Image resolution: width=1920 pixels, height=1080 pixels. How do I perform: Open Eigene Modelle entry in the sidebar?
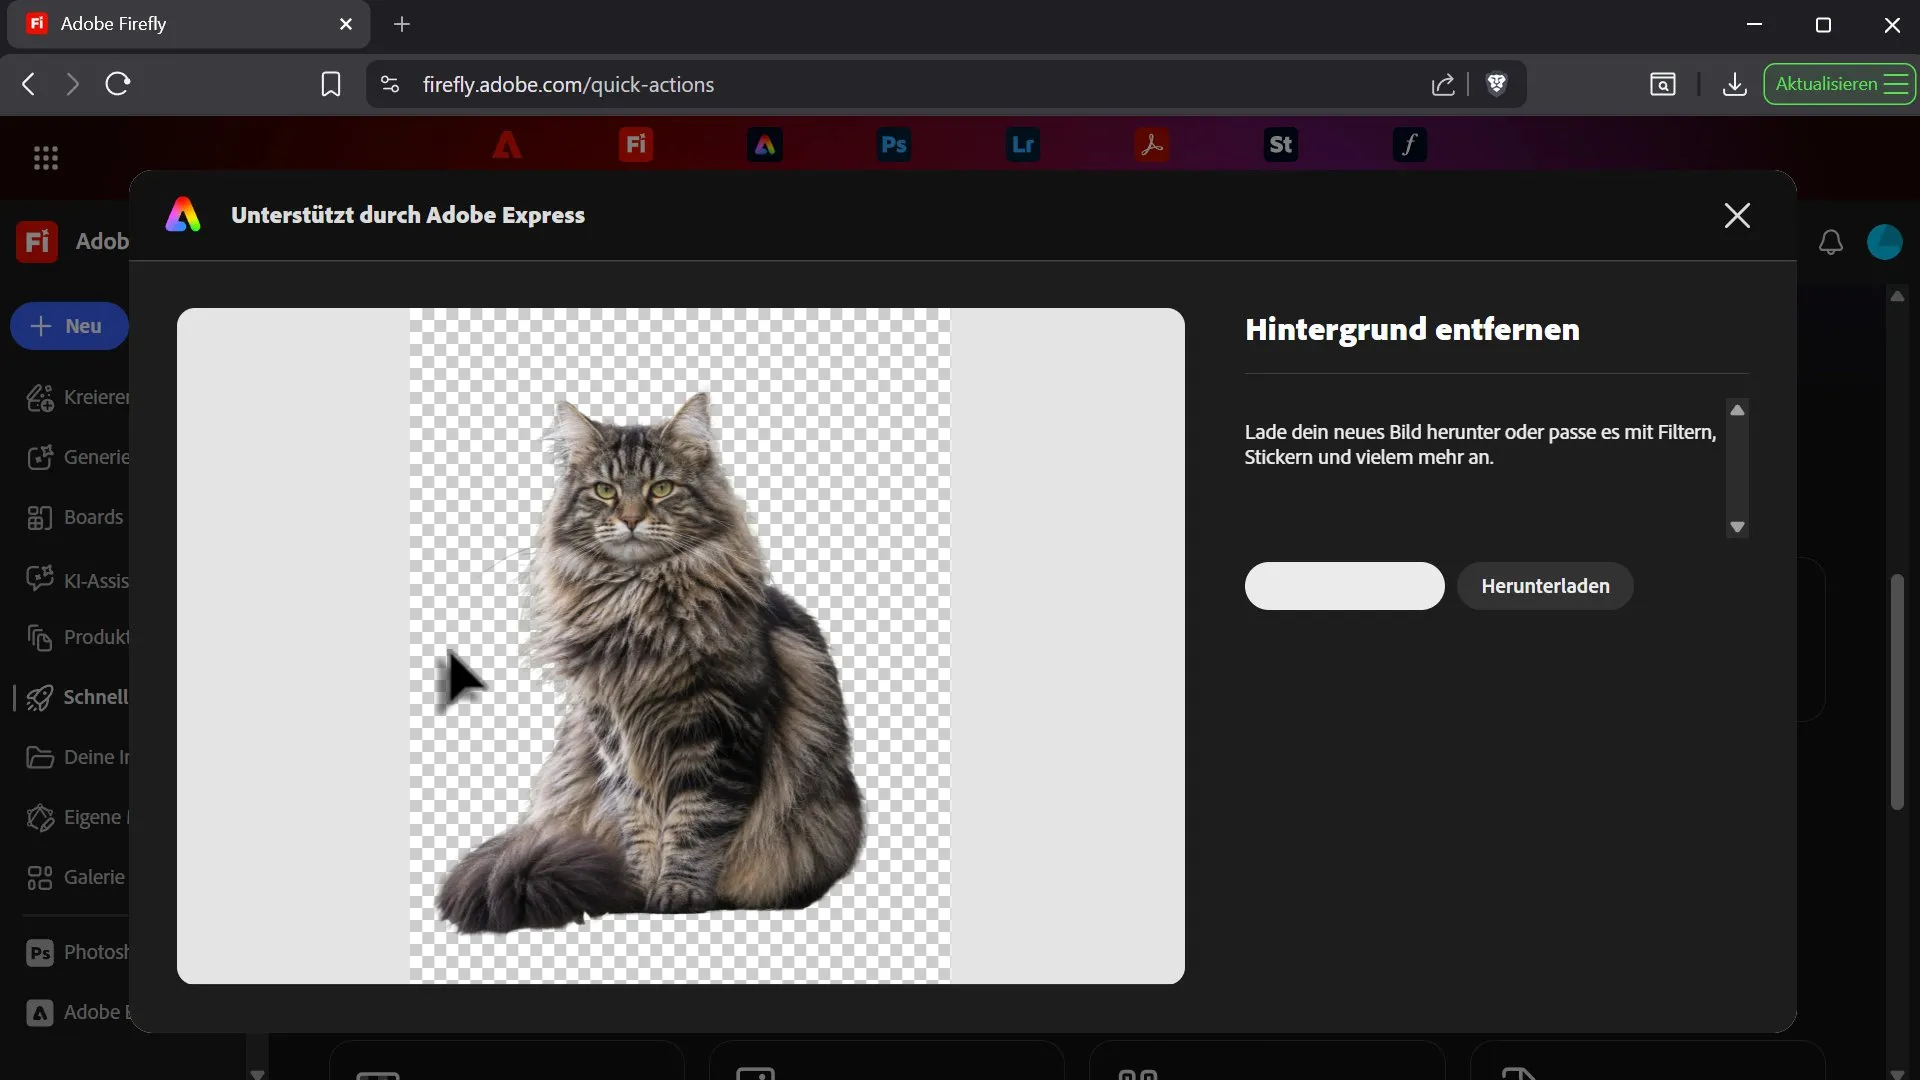78,817
